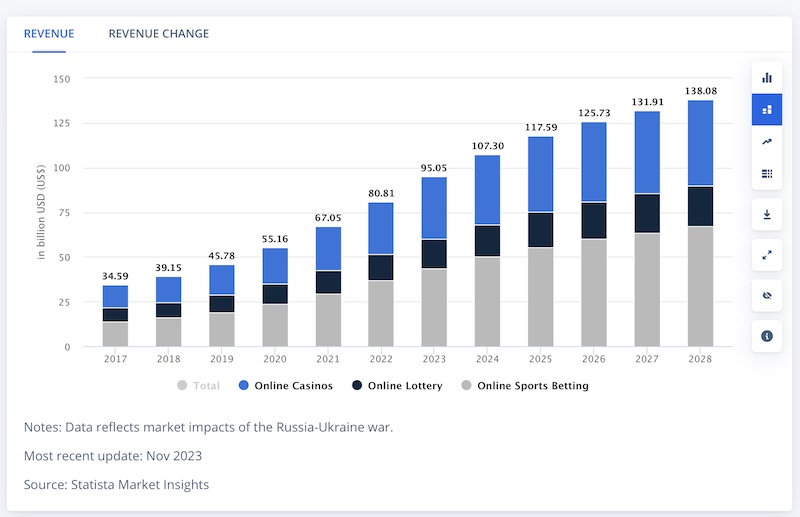Toggle the Online Casinos legend series
Viewport: 800px width, 517px height.
286,385
